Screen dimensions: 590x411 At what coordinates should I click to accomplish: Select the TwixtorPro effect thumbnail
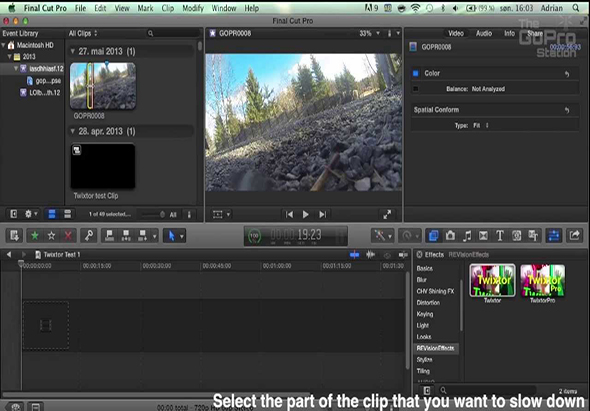click(543, 280)
